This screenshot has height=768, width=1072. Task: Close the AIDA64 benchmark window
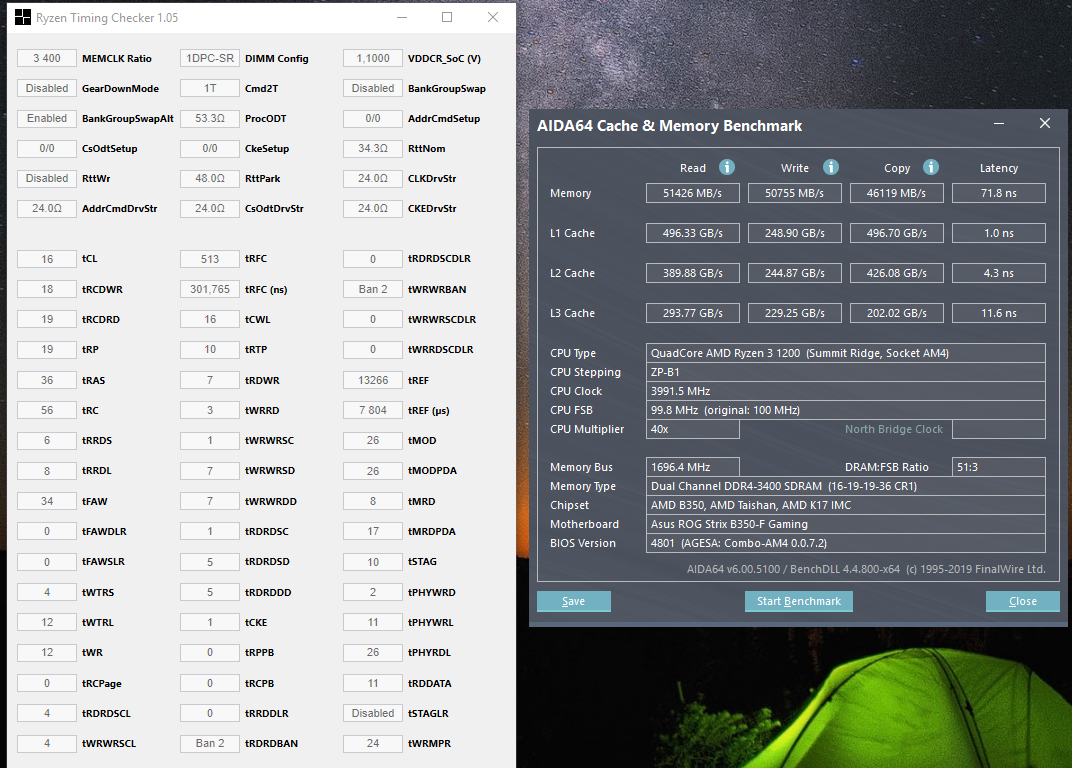click(x=1045, y=123)
